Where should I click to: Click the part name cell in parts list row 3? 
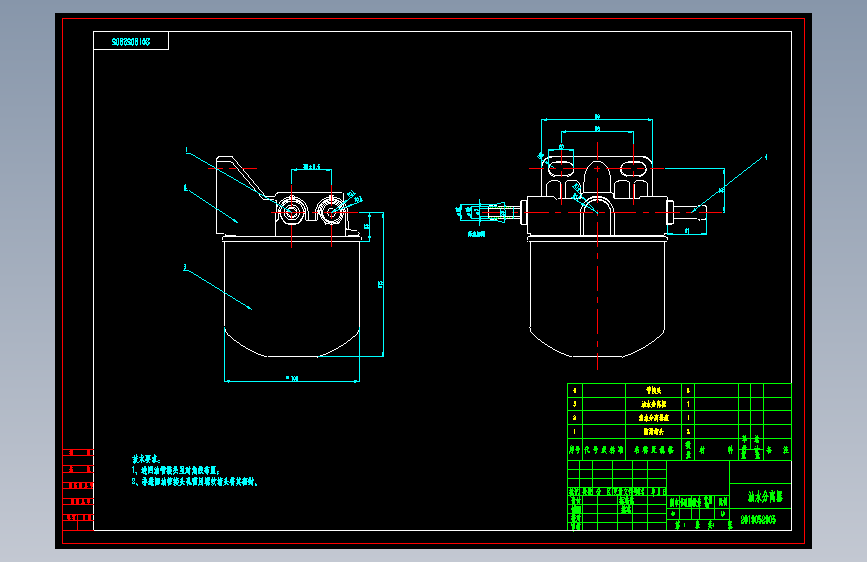click(654, 404)
